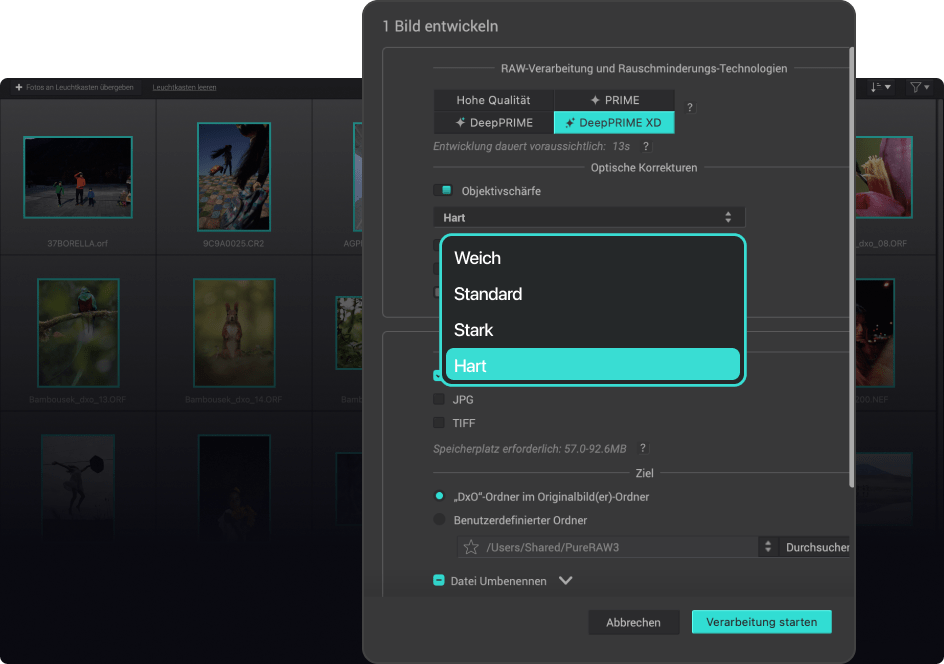
Task: Choose Weich from the sharpness list
Action: [592, 258]
